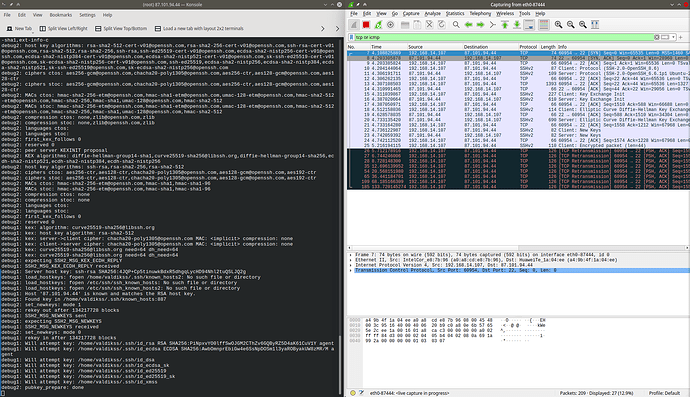The image size is (690, 397).
Task: Open Wireshark File menu
Action: pyautogui.click(x=354, y=14)
